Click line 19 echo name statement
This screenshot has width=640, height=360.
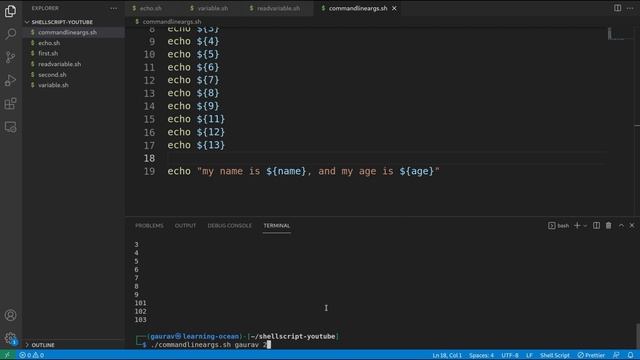point(303,171)
